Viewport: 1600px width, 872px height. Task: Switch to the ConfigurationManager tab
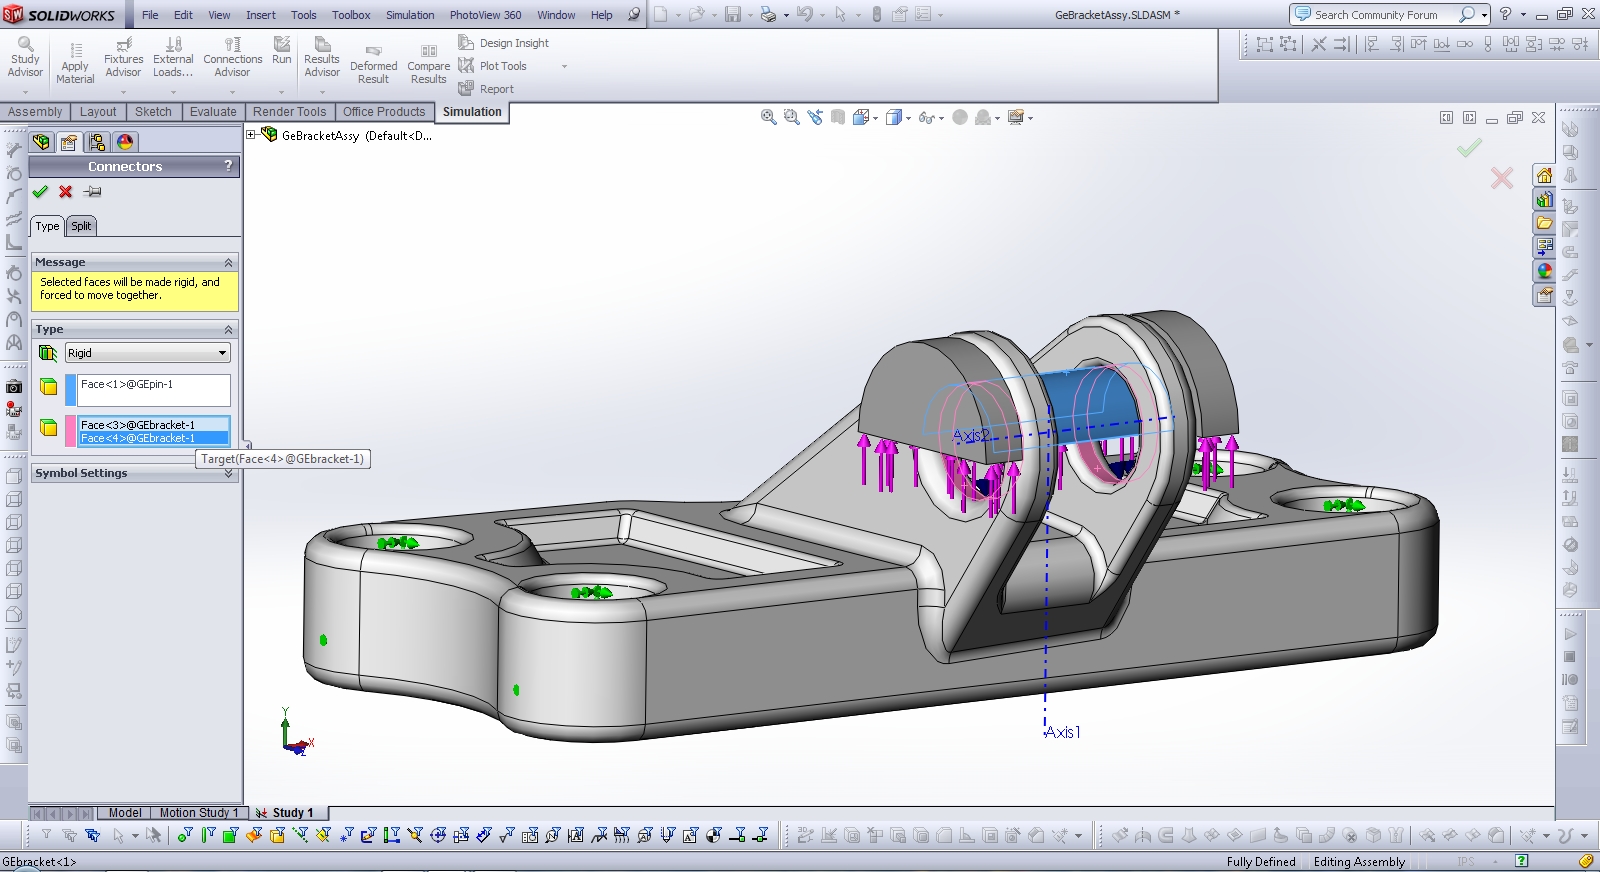point(97,142)
